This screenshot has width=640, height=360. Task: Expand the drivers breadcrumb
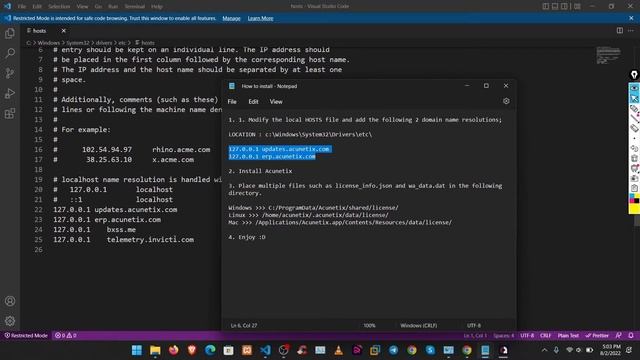(104, 42)
